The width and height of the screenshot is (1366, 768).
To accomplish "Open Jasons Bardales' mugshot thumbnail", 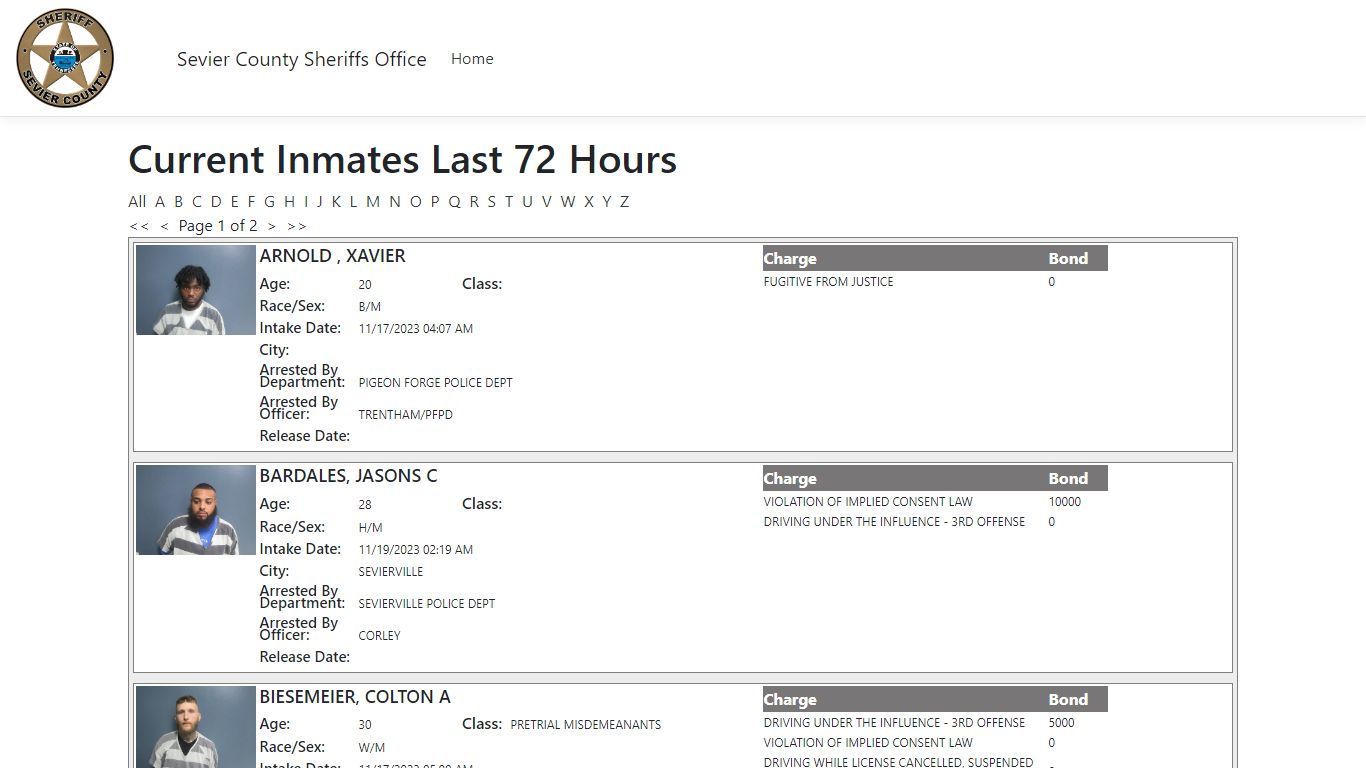I will [196, 510].
